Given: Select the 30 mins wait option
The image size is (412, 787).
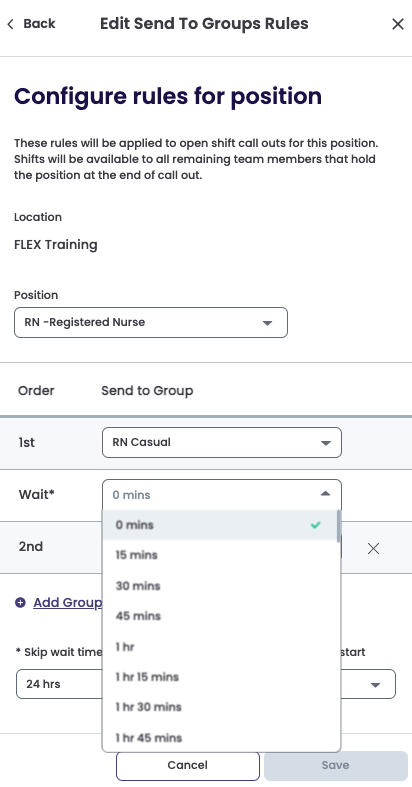Looking at the screenshot, I should coord(221,586).
